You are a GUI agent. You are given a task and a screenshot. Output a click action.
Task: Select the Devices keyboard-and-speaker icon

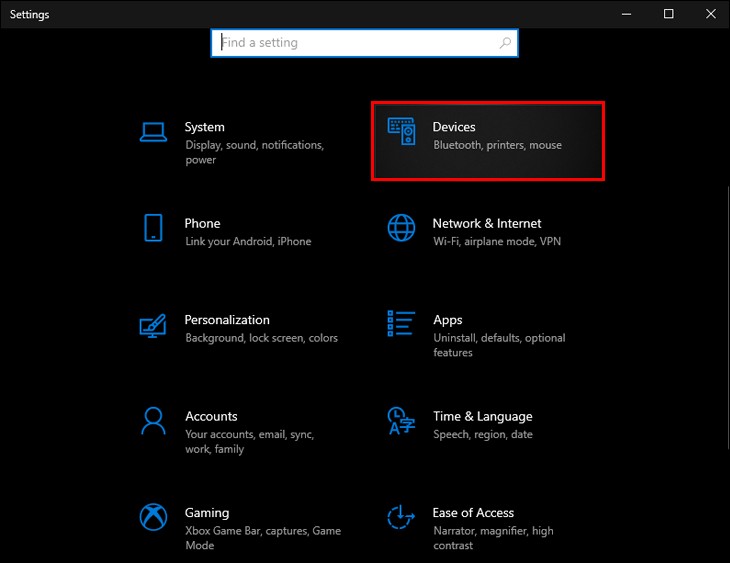[x=401, y=131]
